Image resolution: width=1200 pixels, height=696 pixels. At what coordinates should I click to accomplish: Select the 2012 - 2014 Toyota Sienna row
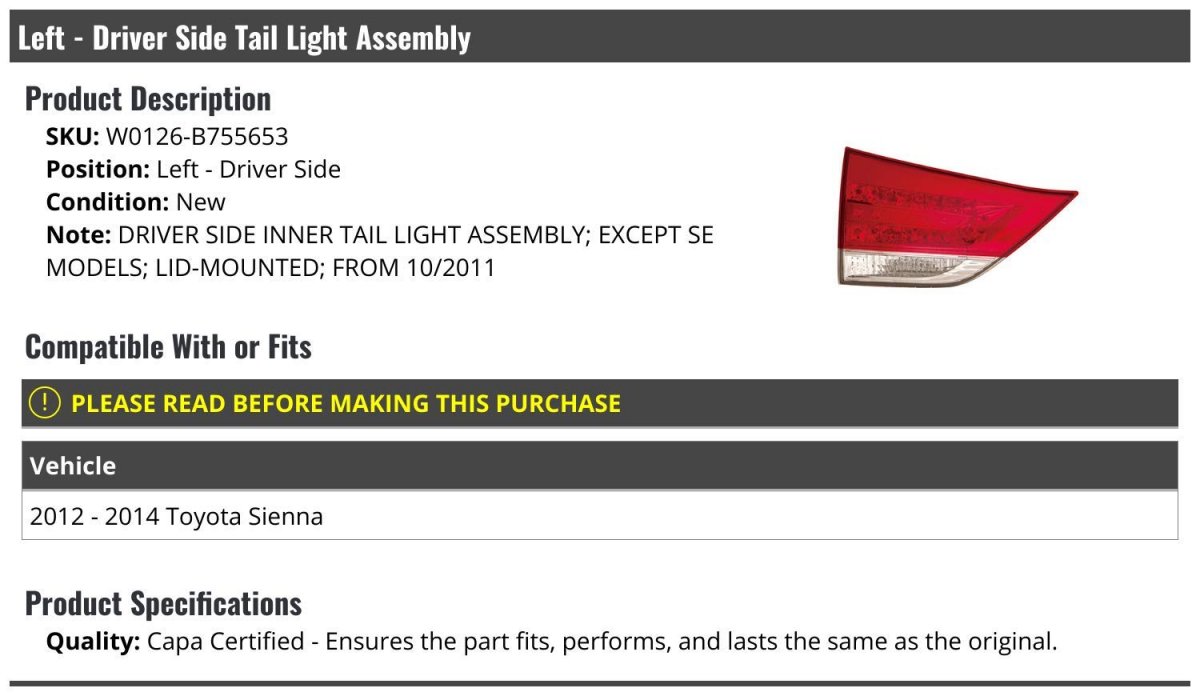click(x=177, y=517)
